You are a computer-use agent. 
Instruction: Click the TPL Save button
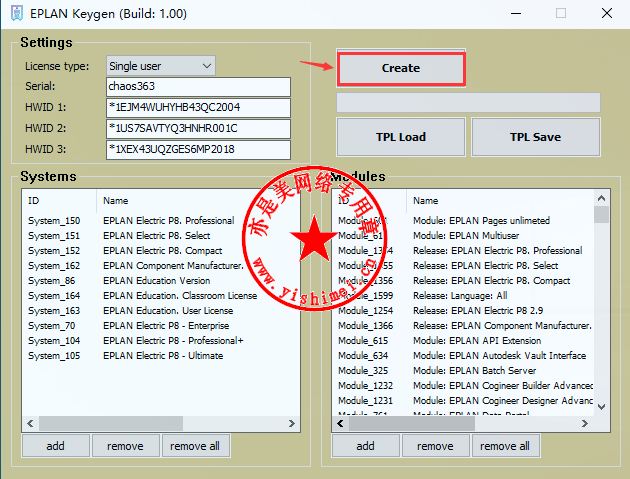coord(536,137)
